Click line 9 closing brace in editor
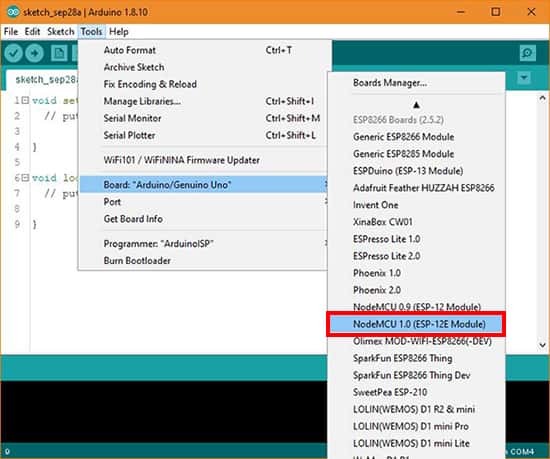 (x=34, y=224)
